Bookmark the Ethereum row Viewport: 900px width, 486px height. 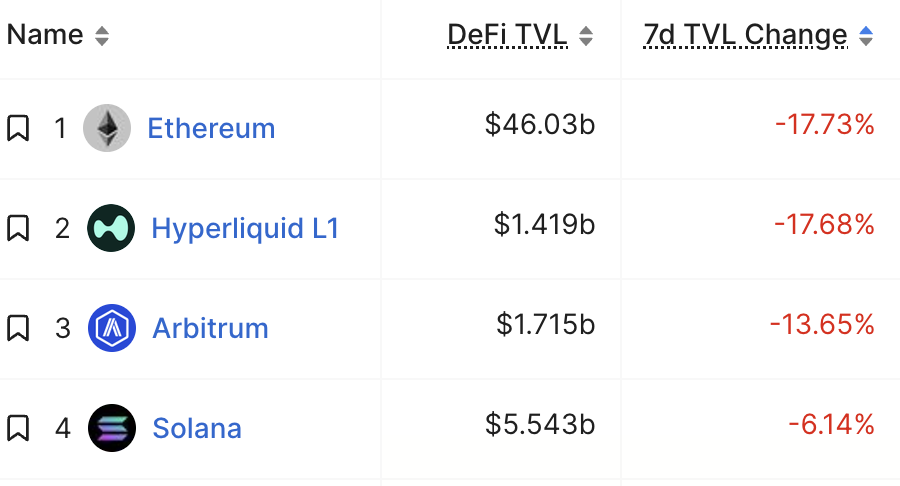pos(18,128)
